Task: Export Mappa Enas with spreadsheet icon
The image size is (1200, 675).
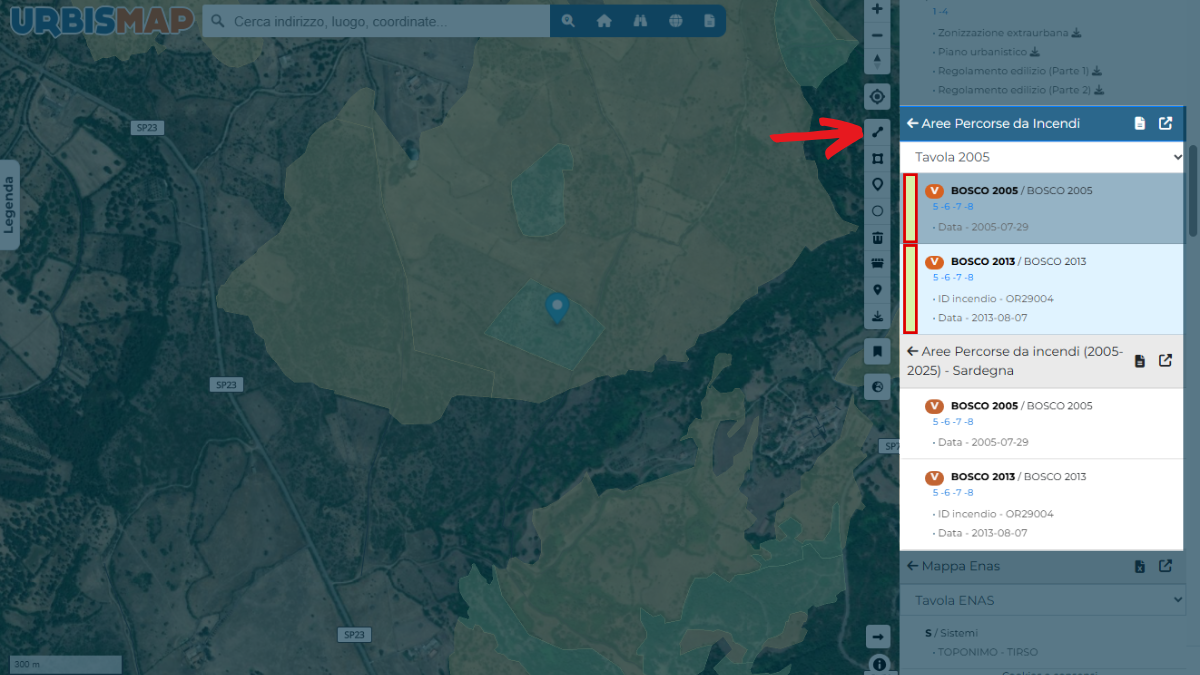Action: [x=1140, y=567]
